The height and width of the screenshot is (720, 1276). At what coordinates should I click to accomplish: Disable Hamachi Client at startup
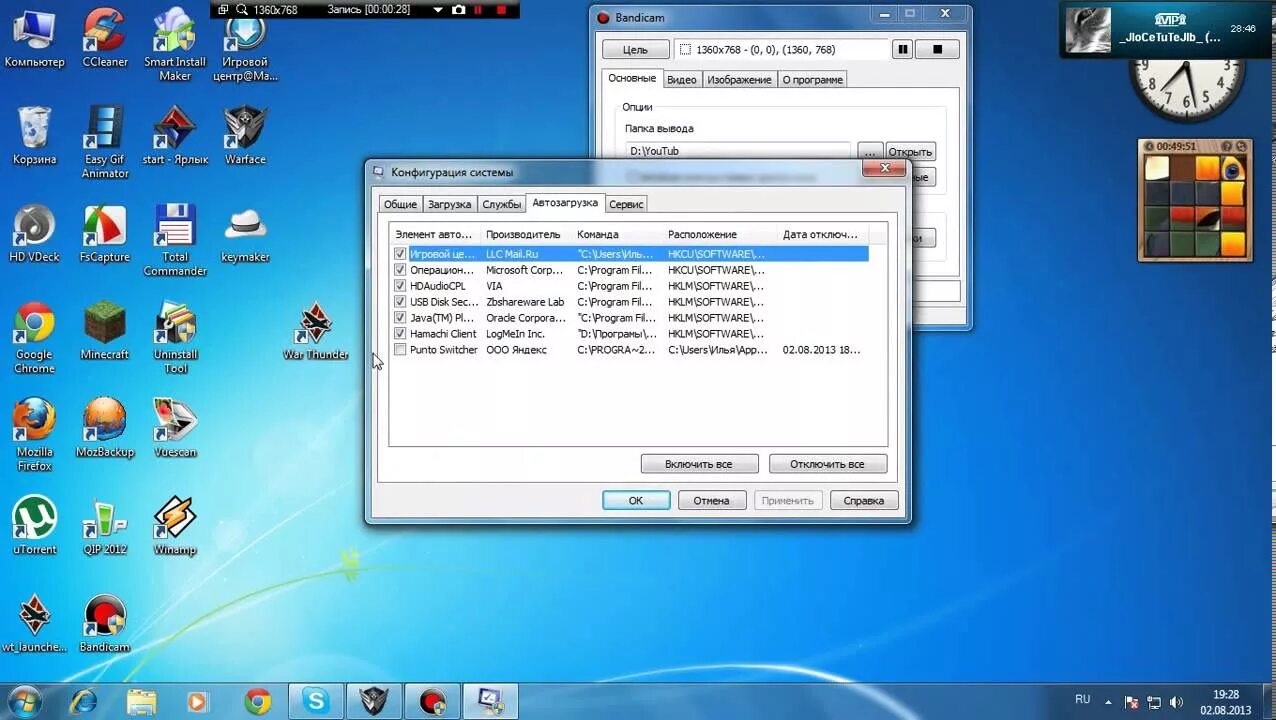400,334
